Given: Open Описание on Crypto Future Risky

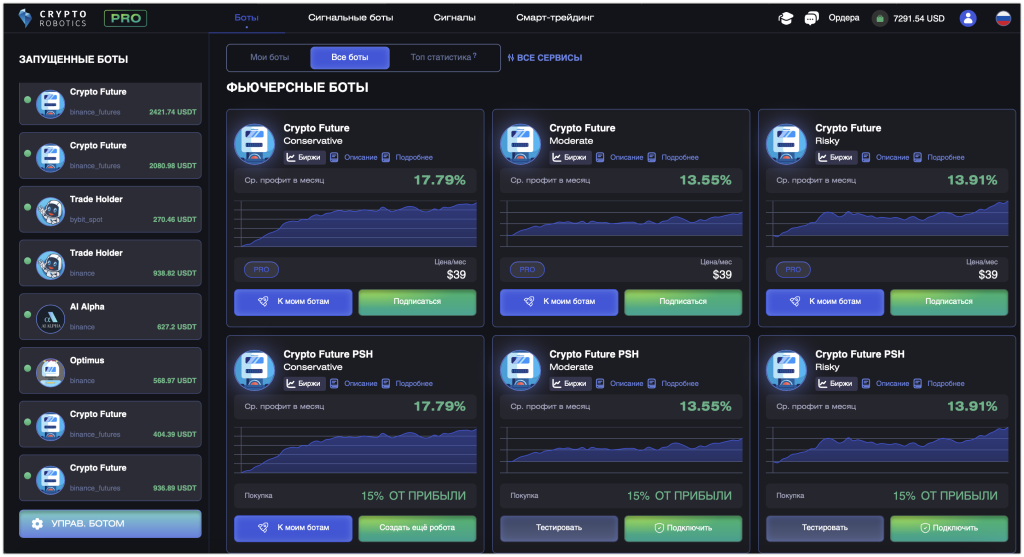Looking at the screenshot, I should pyautogui.click(x=892, y=157).
